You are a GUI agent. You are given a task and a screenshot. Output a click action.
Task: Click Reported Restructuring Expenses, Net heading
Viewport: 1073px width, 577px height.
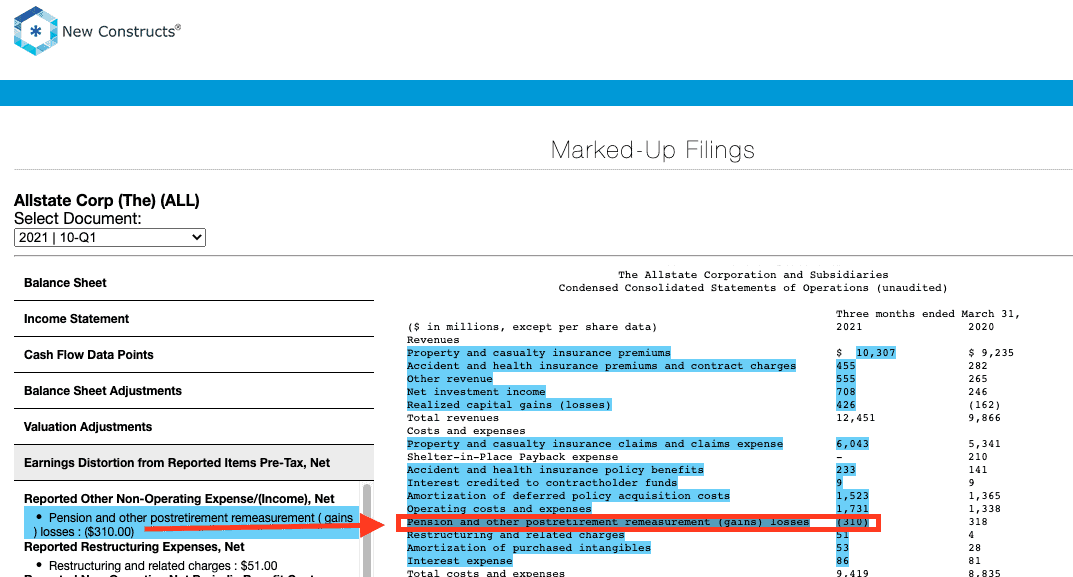point(134,547)
